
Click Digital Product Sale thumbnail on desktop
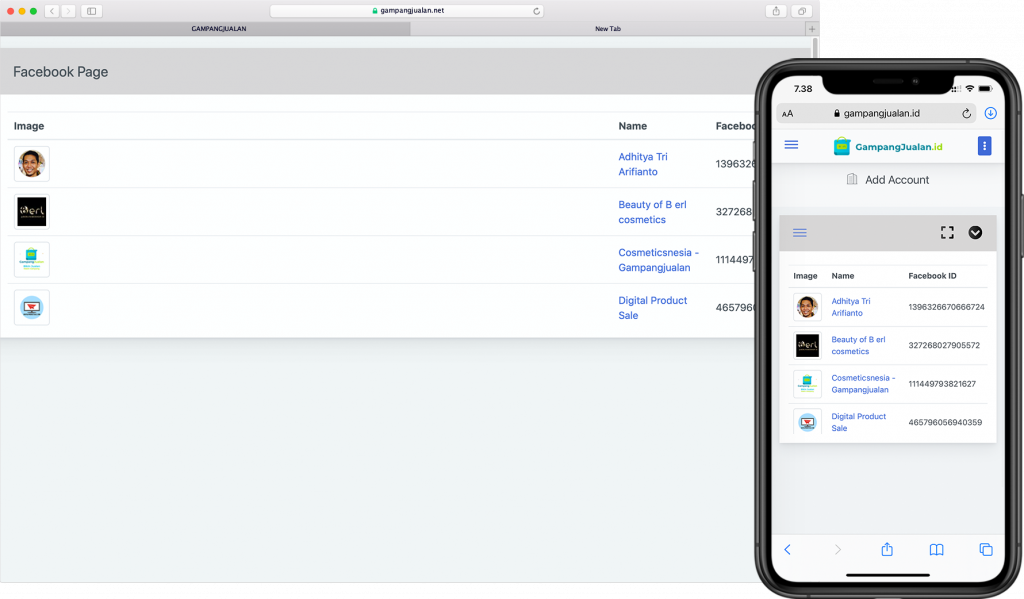coord(32,307)
